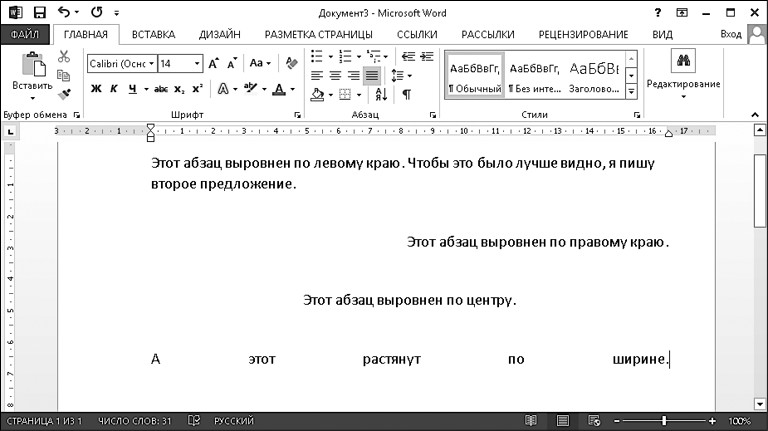
Task: Click the zoom slider handle
Action: point(665,421)
